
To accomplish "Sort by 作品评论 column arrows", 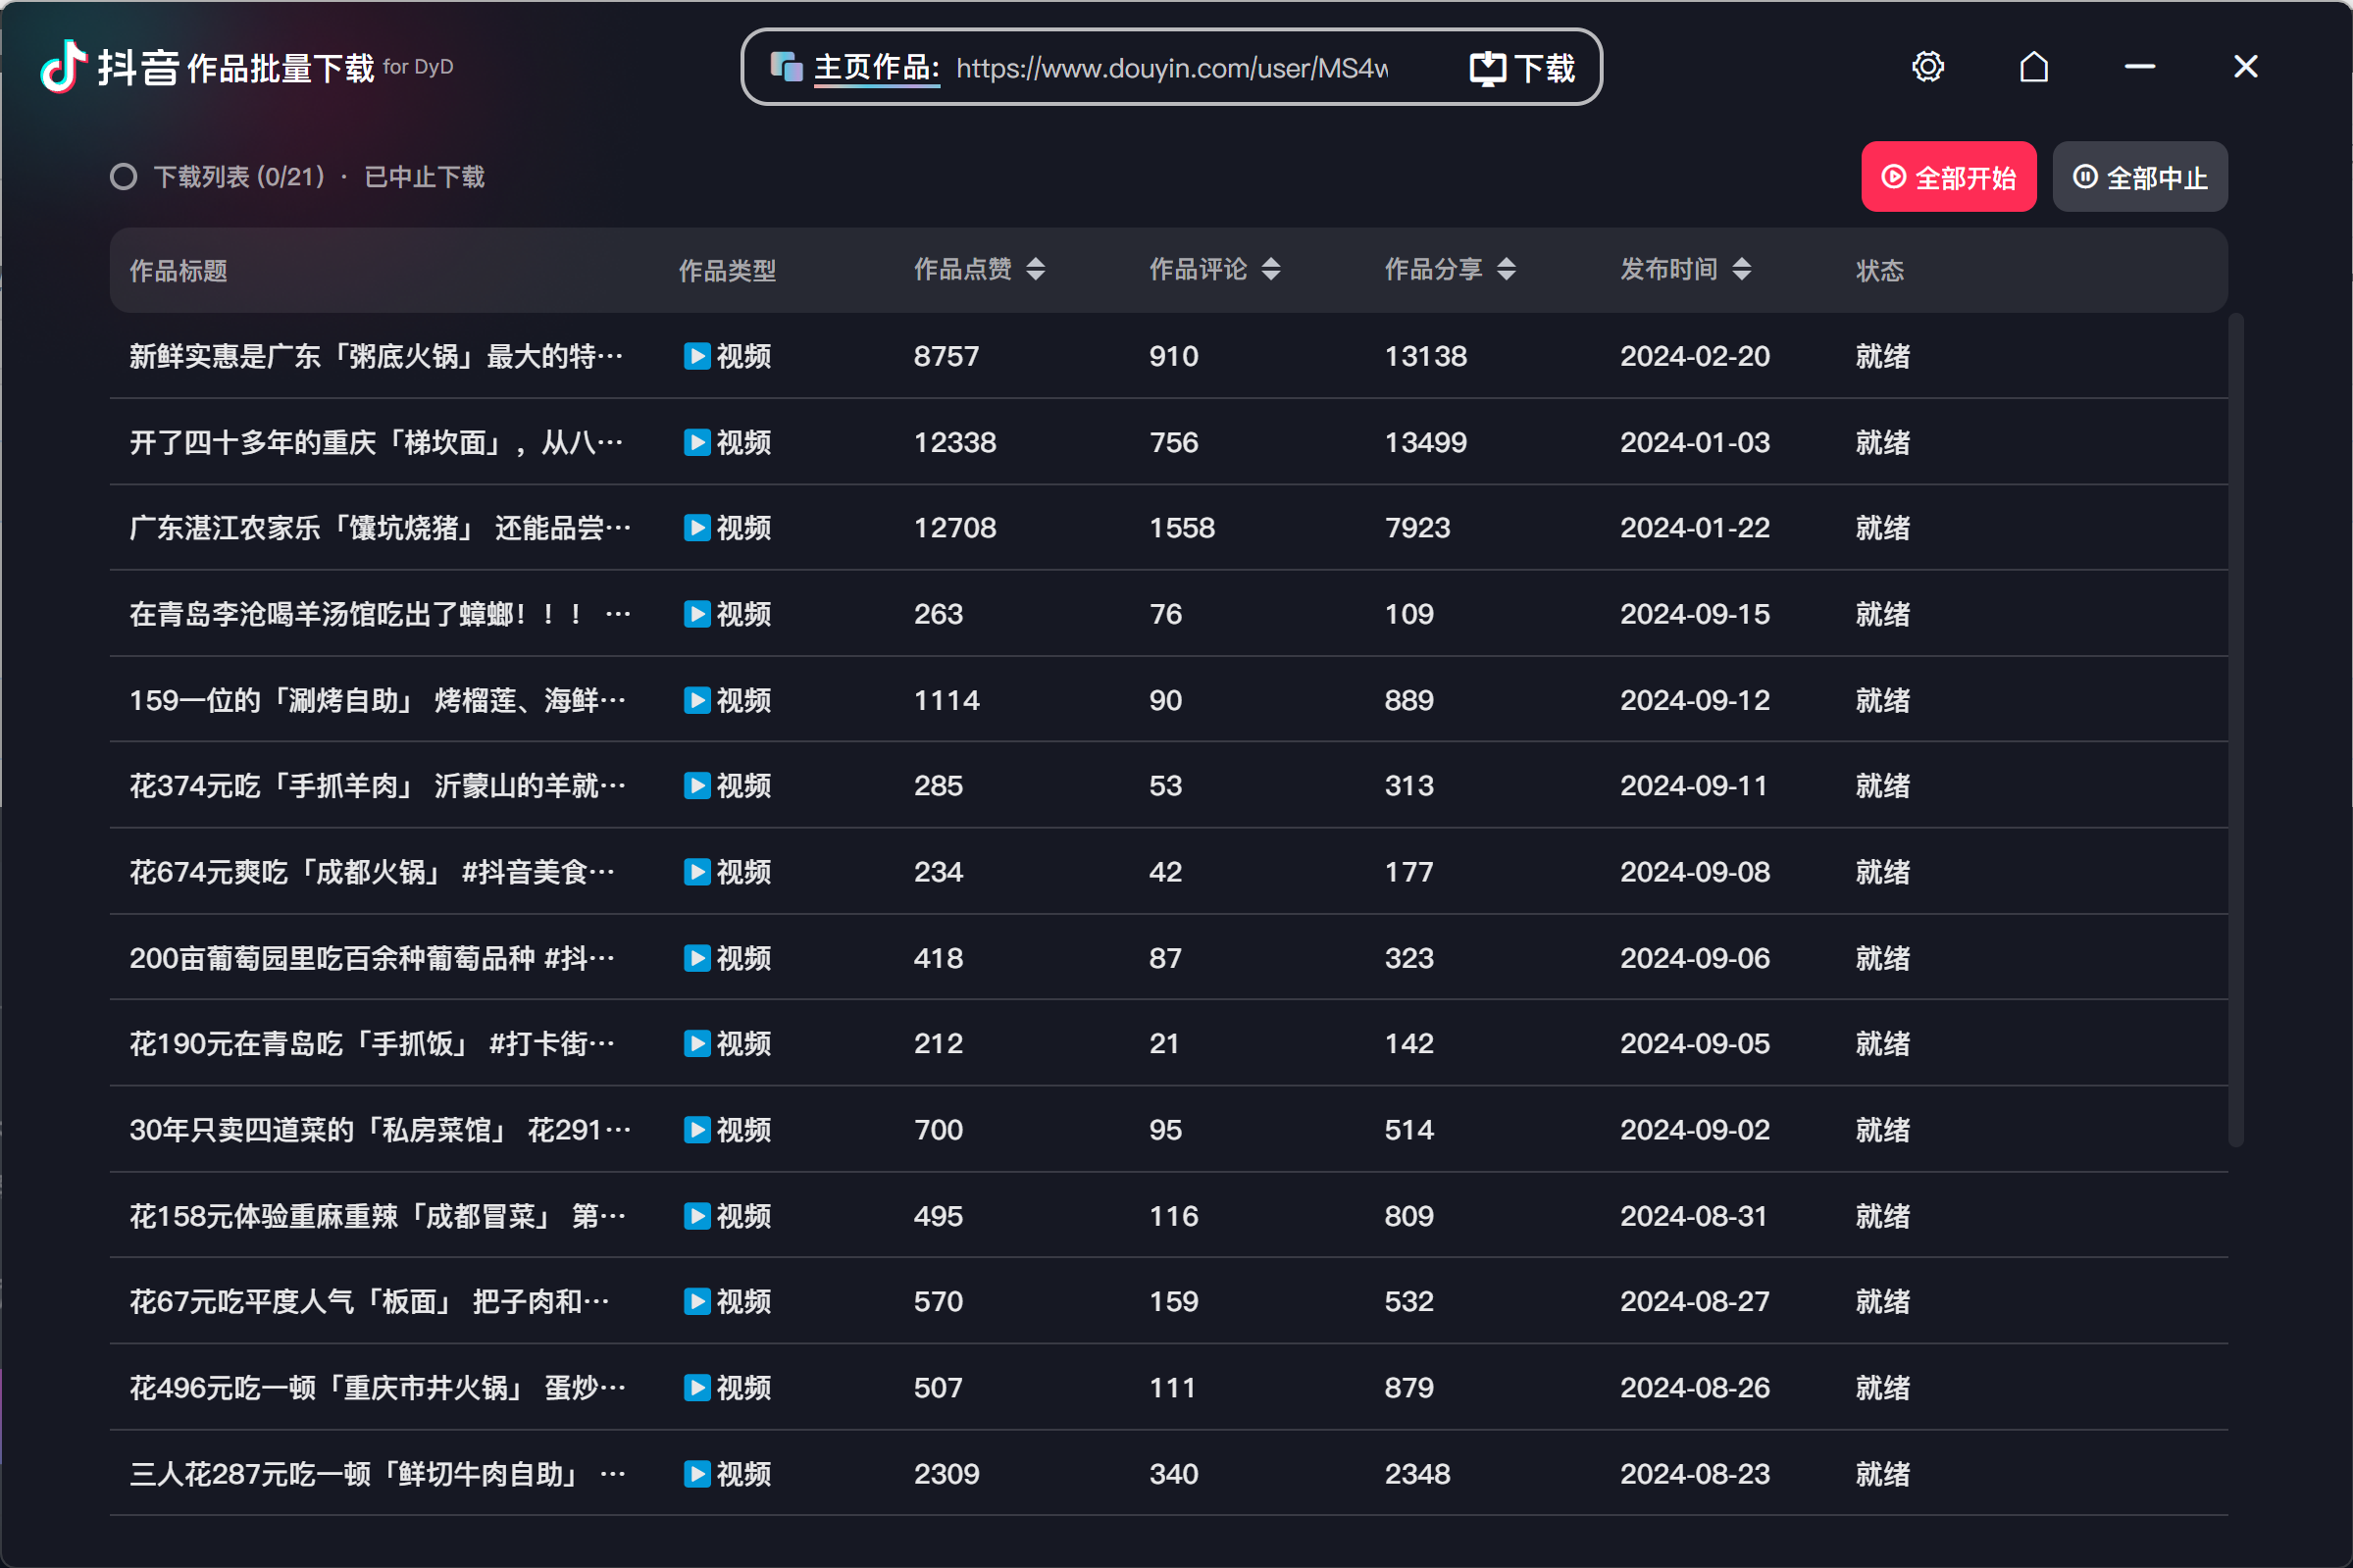I will [1270, 269].
